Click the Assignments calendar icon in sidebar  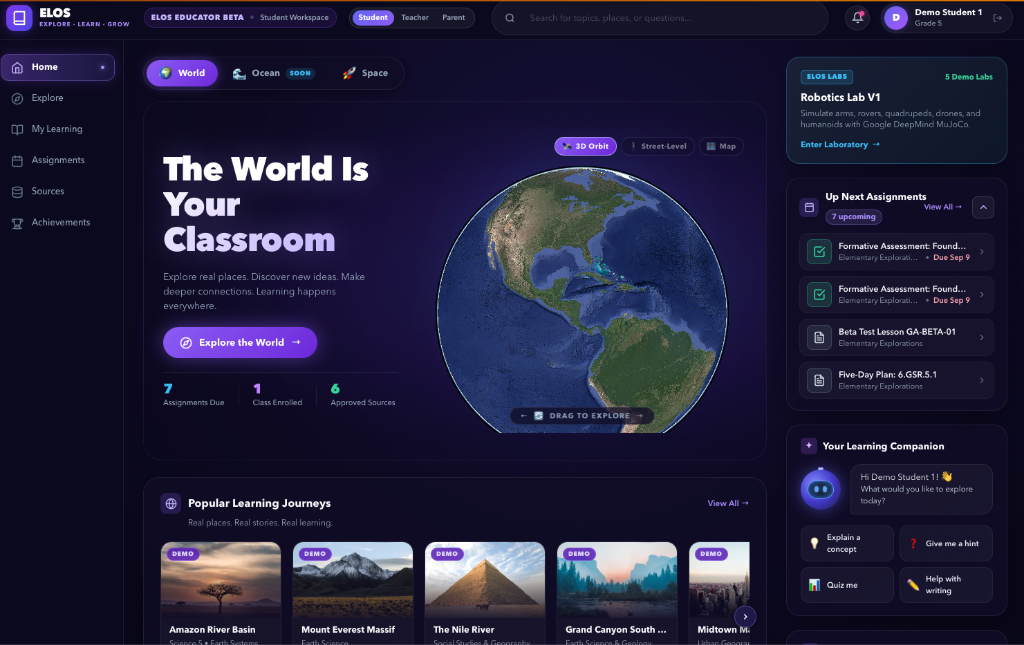tap(18, 161)
